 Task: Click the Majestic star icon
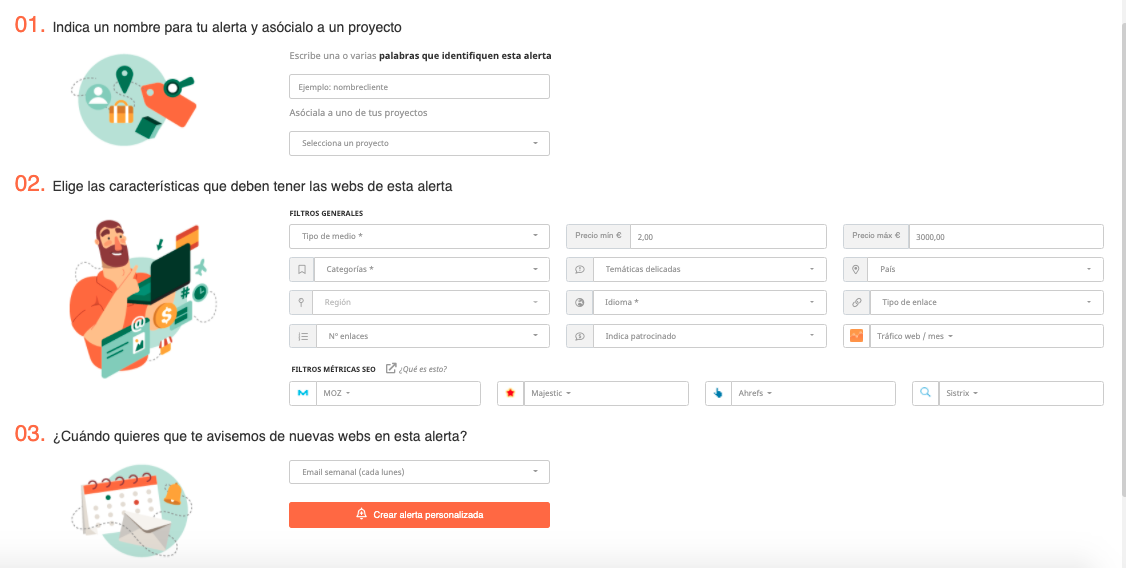pos(510,394)
